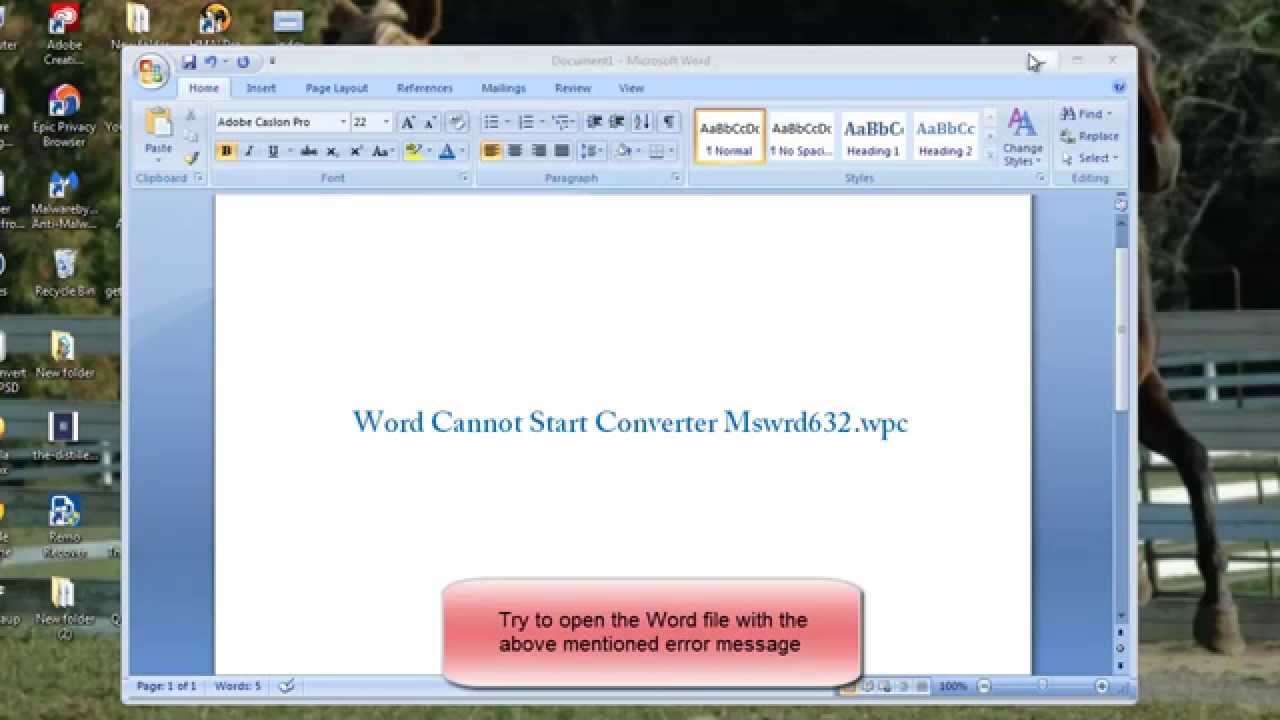This screenshot has width=1280, height=720.
Task: Zoom out with the minus button
Action: click(984, 686)
